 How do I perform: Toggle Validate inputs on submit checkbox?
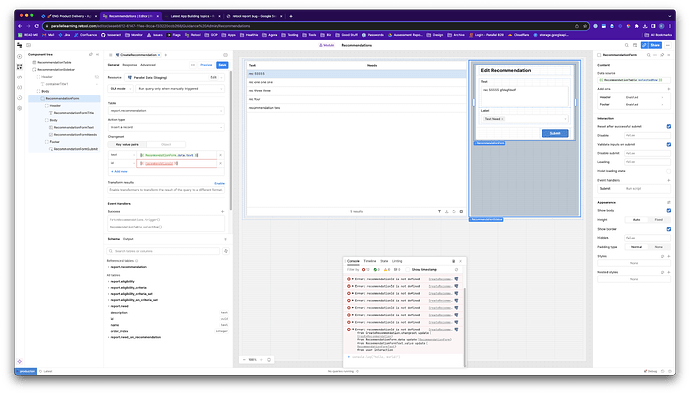668,144
